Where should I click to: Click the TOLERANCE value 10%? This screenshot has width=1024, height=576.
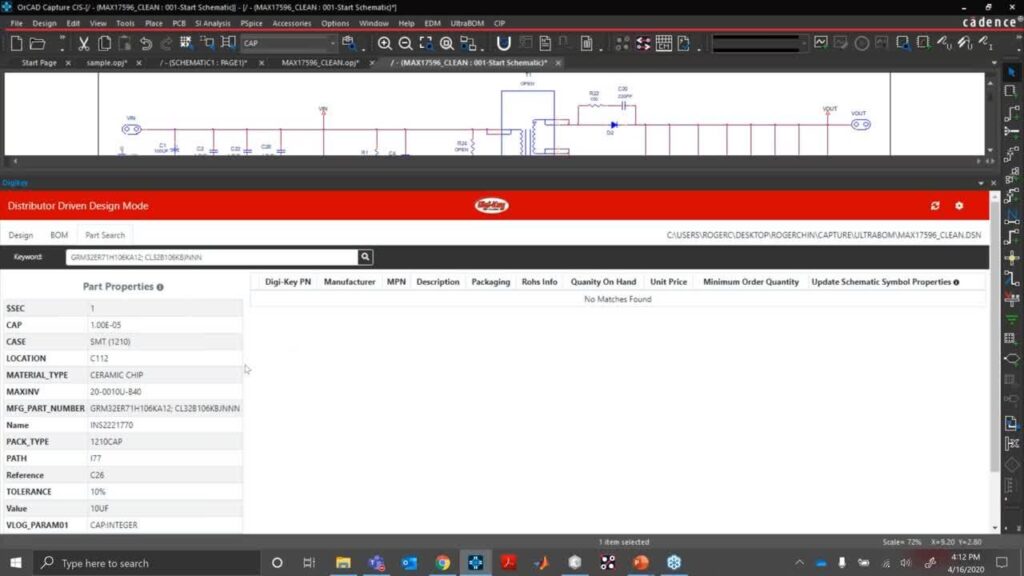coord(97,492)
